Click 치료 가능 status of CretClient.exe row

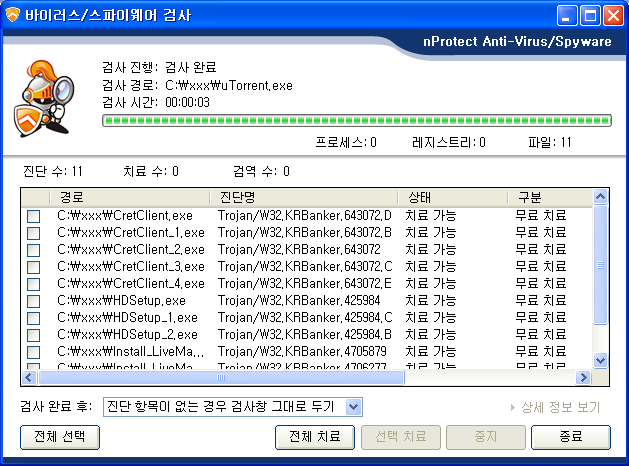[430, 216]
